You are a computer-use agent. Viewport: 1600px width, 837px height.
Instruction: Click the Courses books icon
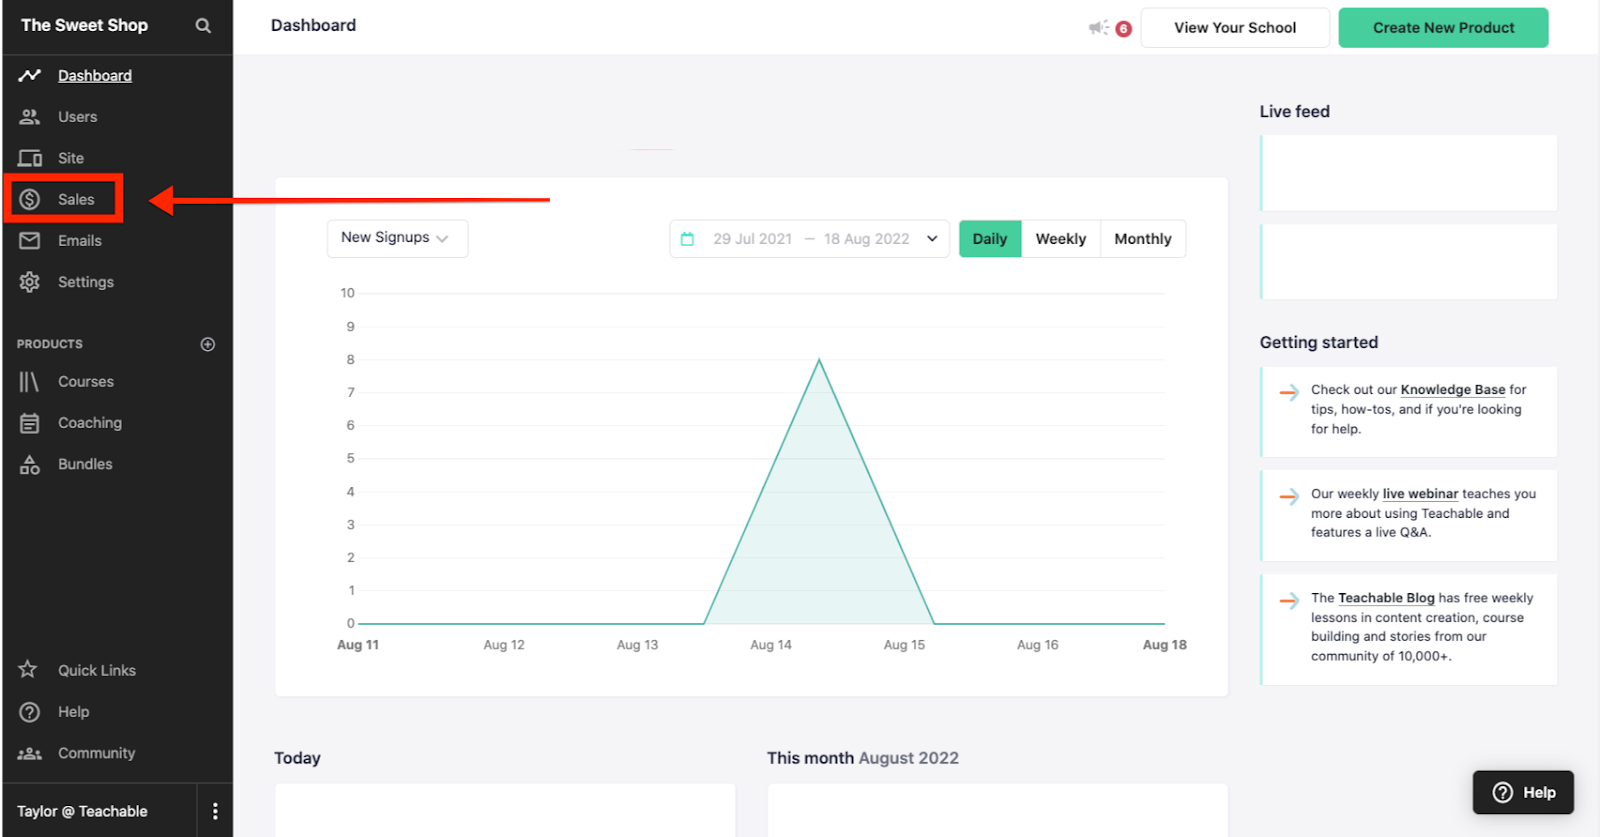click(29, 382)
